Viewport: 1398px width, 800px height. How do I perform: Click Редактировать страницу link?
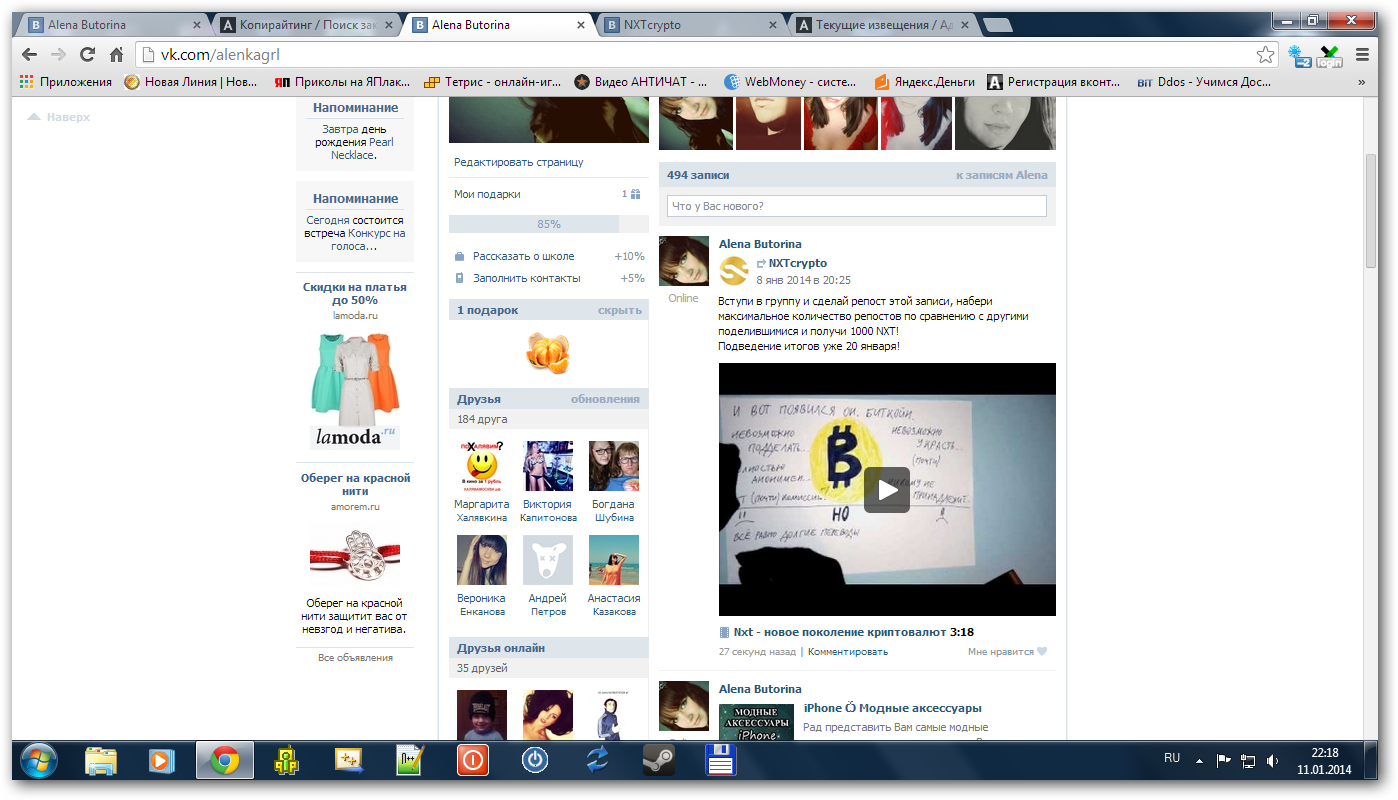click(518, 162)
